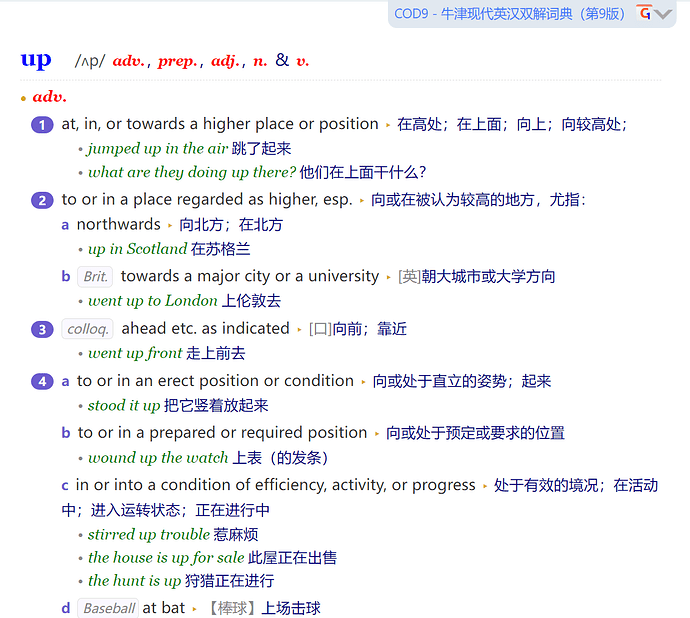Select the red "n." part of speech in header
690x618 pixels.
(x=260, y=60)
